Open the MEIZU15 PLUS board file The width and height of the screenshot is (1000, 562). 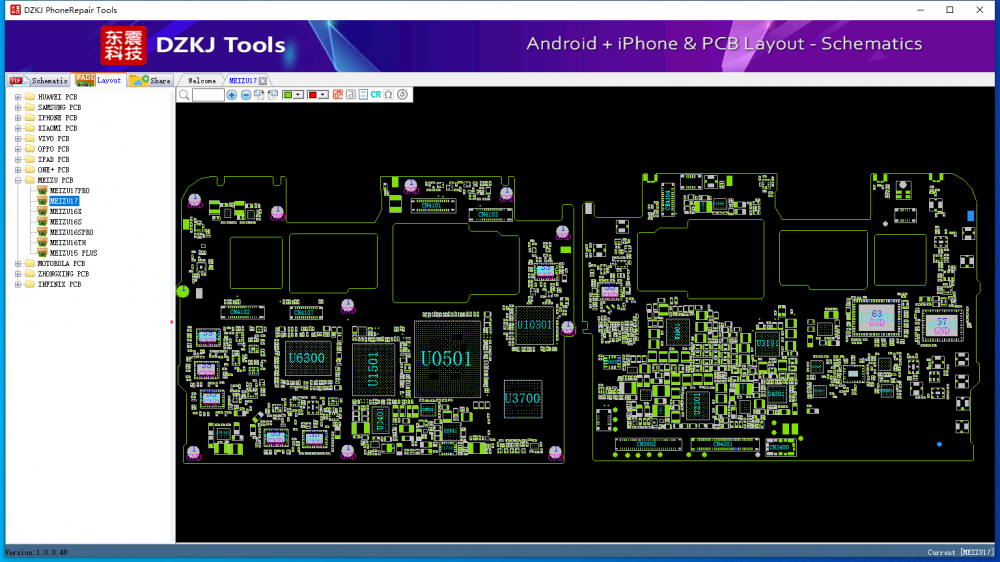tap(73, 253)
